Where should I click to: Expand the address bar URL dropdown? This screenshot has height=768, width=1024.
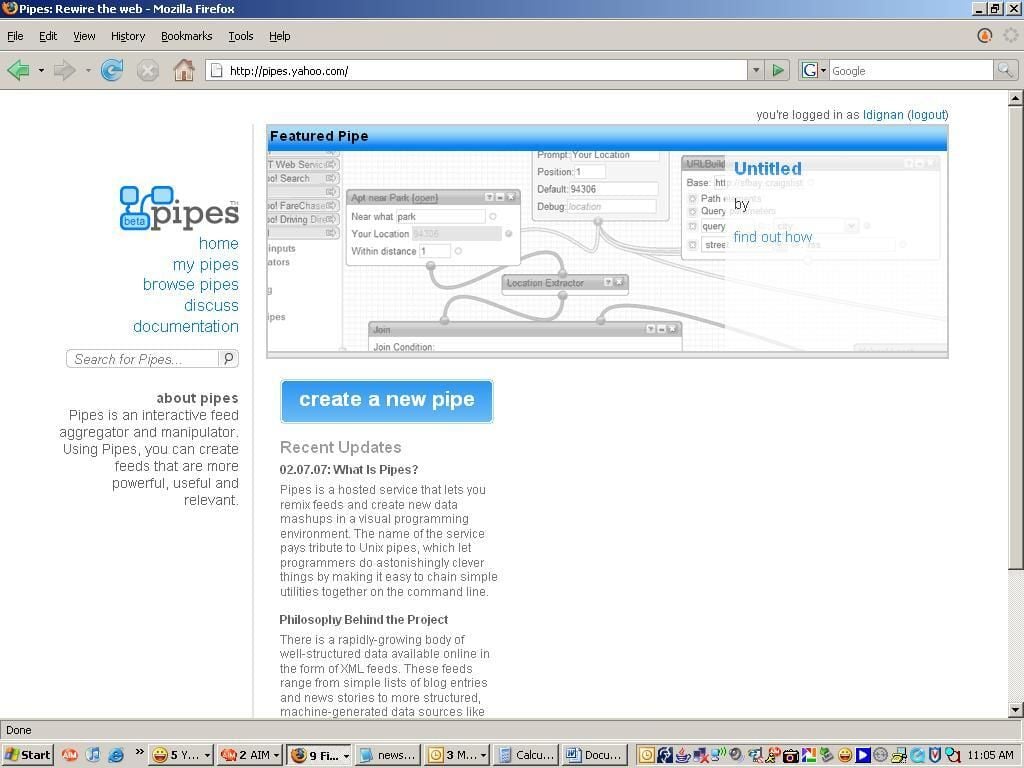(756, 70)
